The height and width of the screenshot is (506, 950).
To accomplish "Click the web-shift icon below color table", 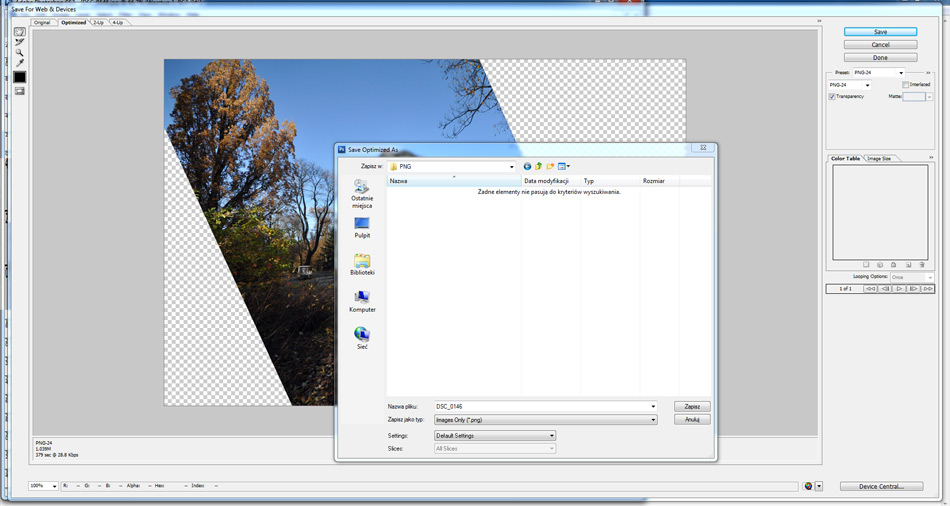I will coord(880,265).
